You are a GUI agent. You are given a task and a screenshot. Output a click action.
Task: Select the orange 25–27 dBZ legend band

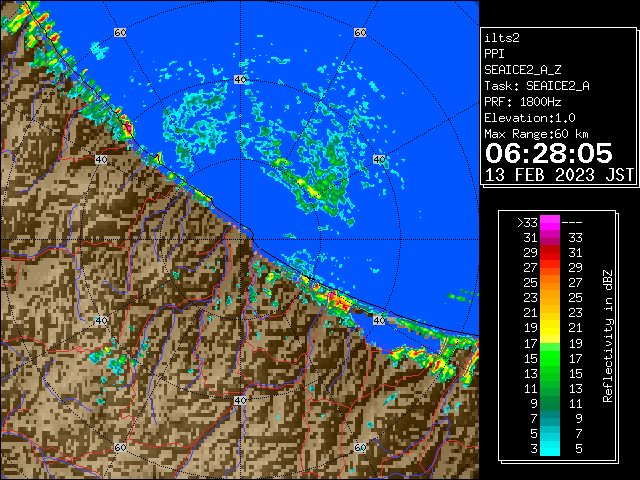coord(550,282)
